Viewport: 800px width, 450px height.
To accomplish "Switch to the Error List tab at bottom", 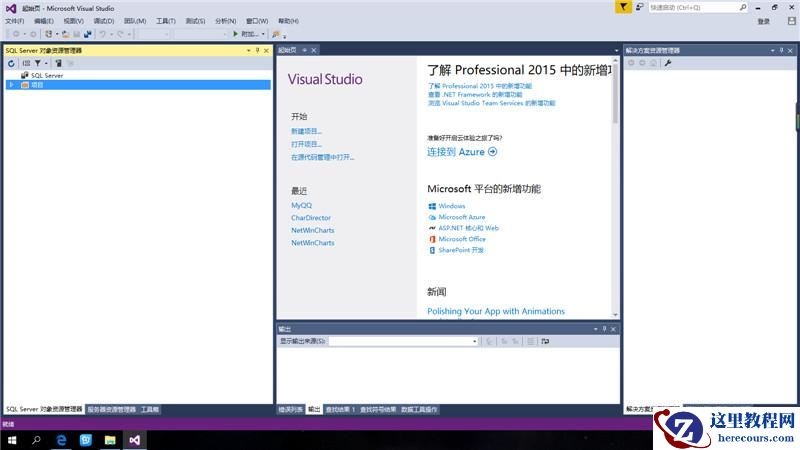I will coord(290,409).
